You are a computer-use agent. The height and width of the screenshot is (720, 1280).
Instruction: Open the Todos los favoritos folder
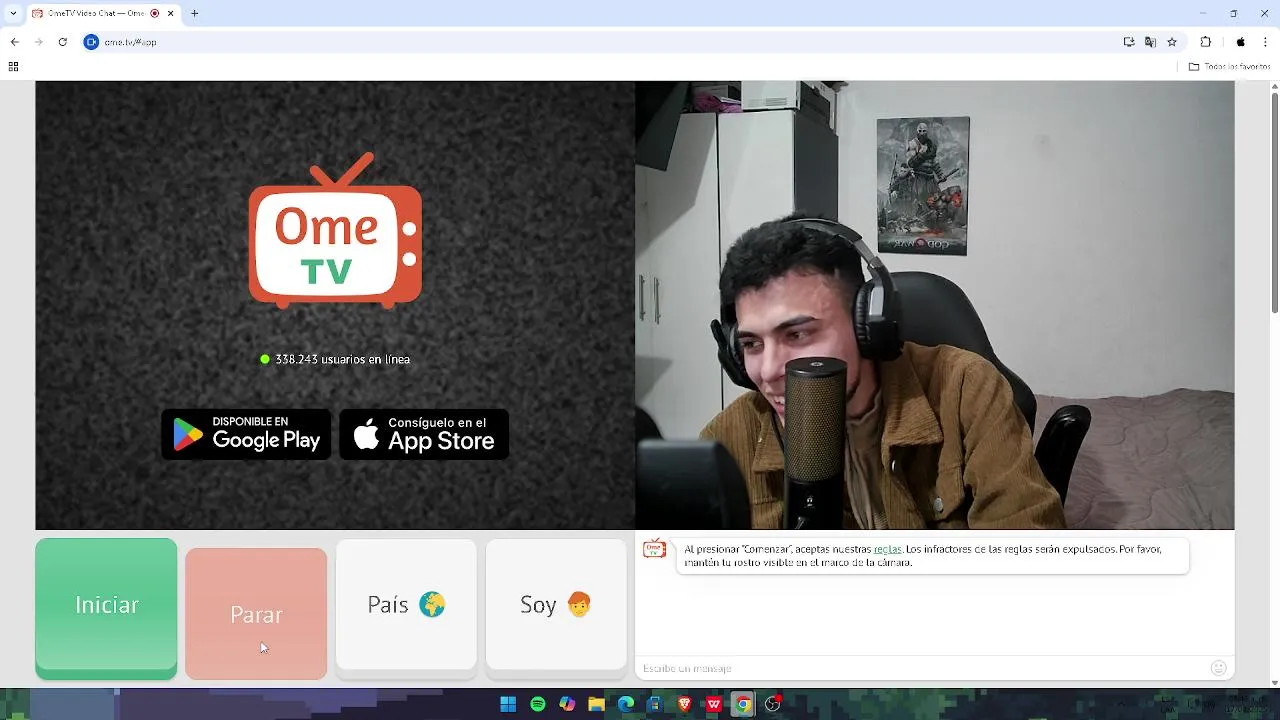click(x=1229, y=67)
